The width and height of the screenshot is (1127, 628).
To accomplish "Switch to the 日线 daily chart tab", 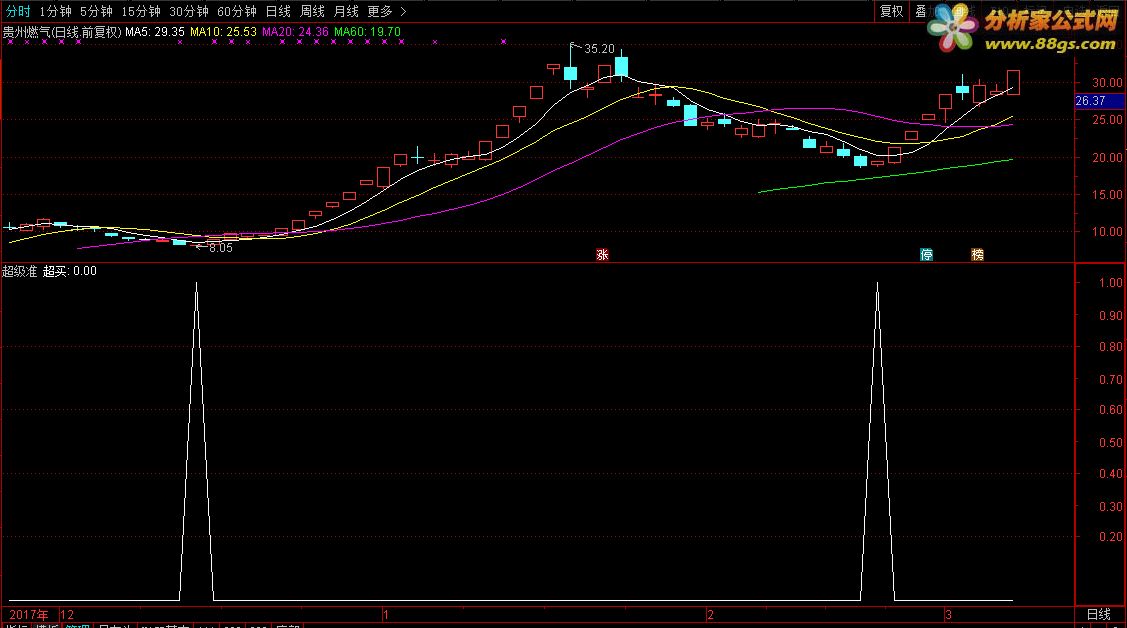I will point(278,11).
